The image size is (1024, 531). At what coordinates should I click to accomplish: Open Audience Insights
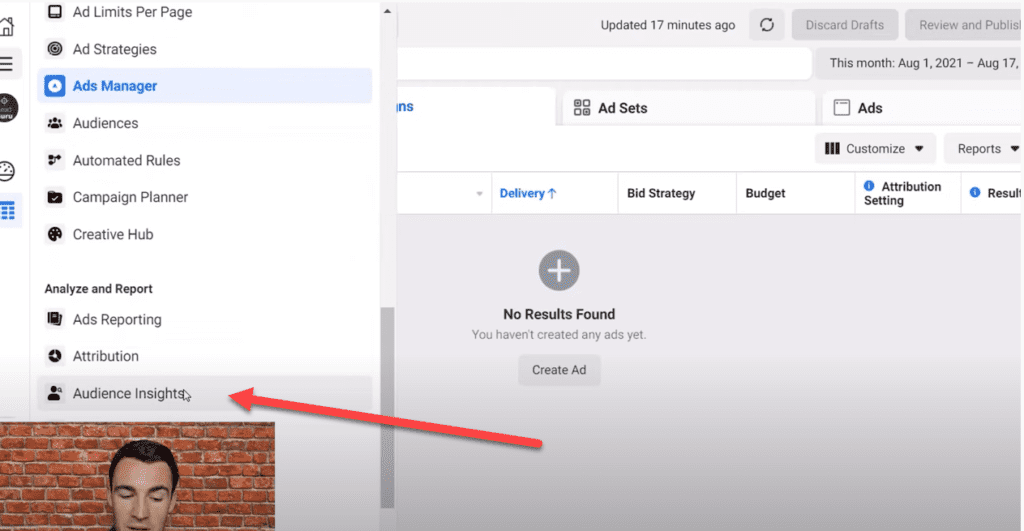coord(204,393)
